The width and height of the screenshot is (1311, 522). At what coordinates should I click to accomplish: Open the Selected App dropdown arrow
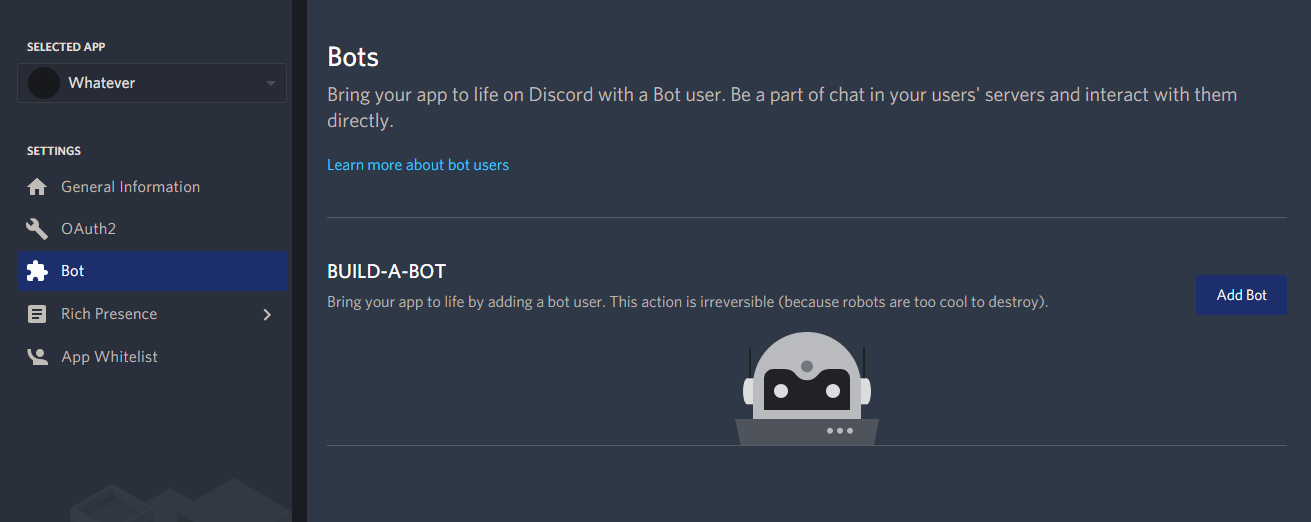[271, 83]
